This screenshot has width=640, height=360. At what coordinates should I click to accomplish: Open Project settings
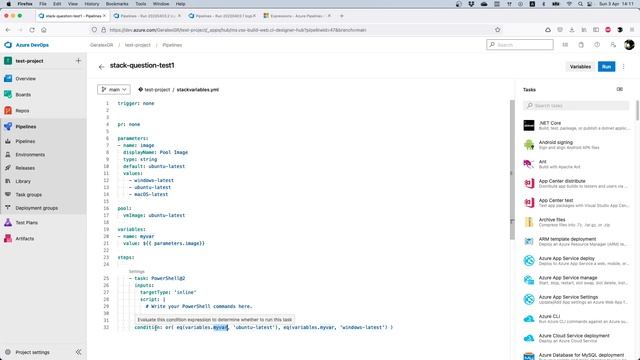click(32, 352)
